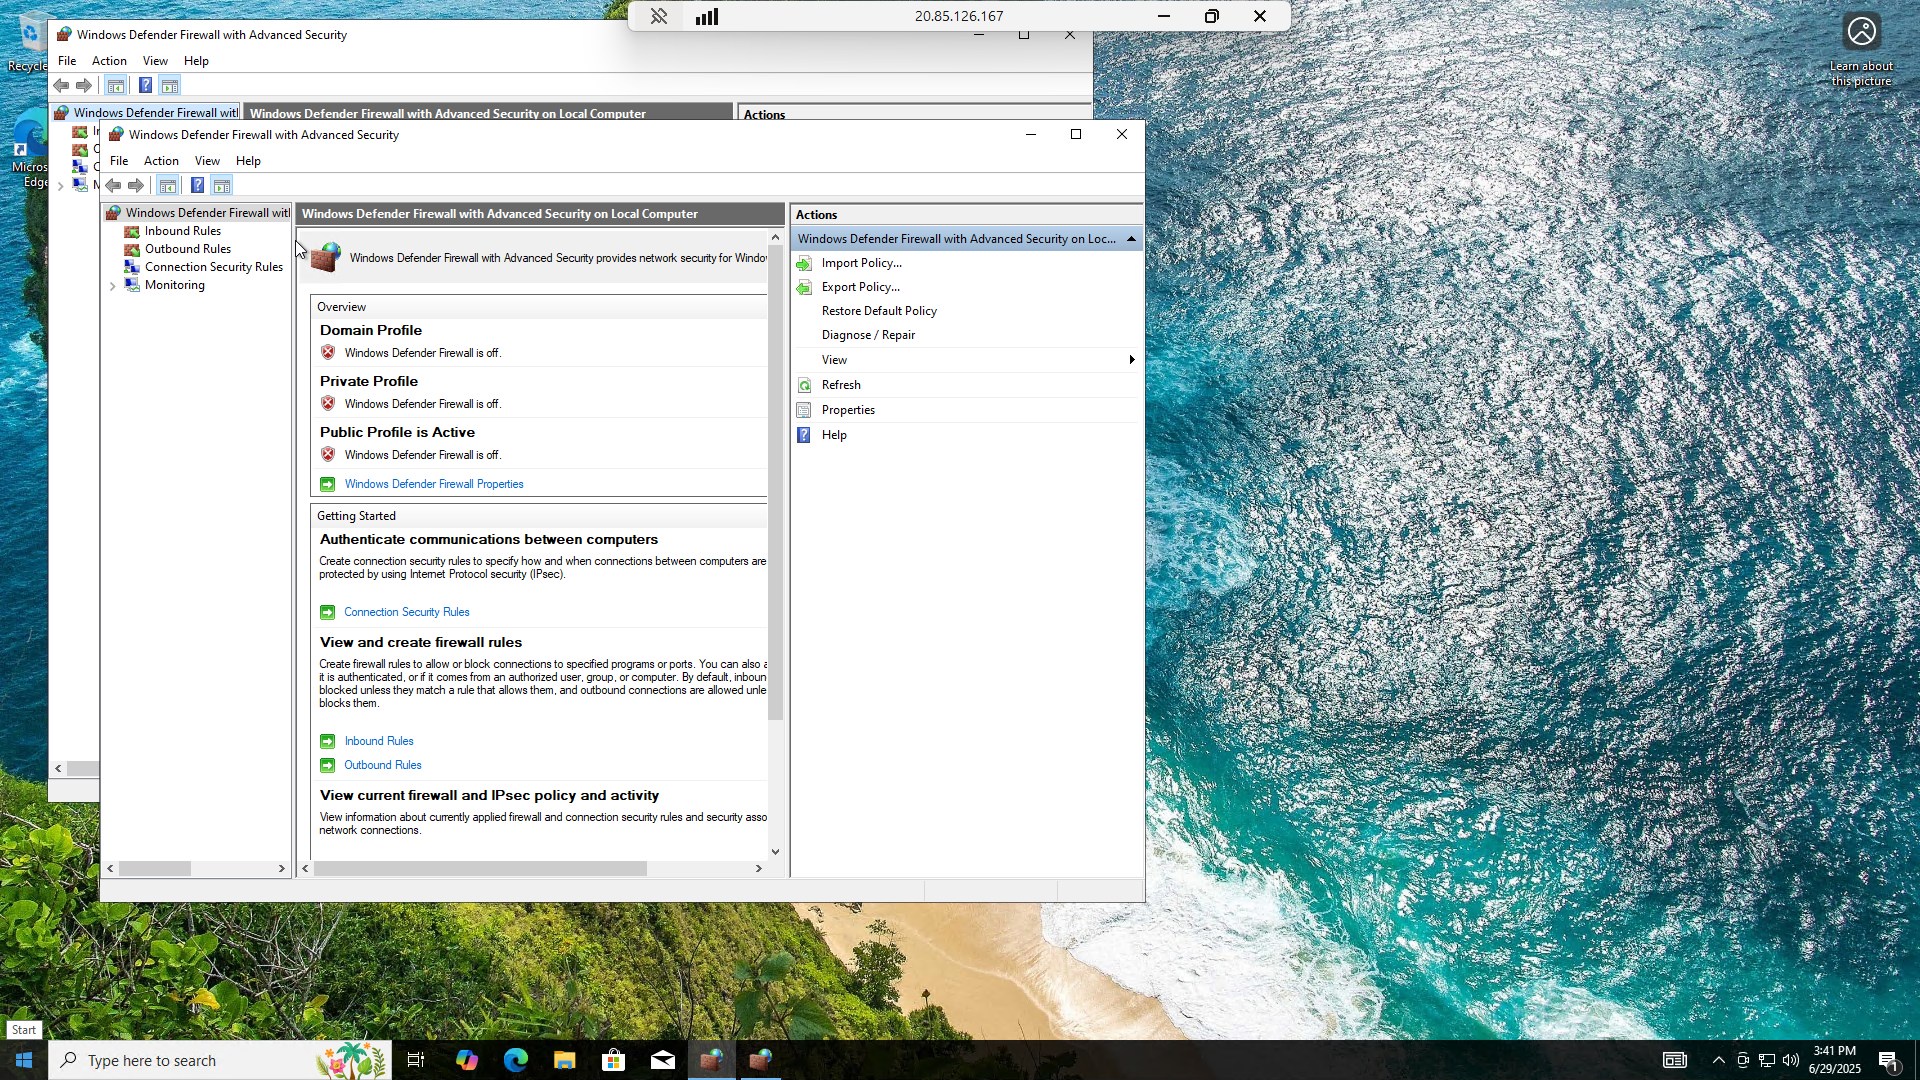Click green arrow beside Firewall Properties link
This screenshot has width=1920, height=1080.
328,484
